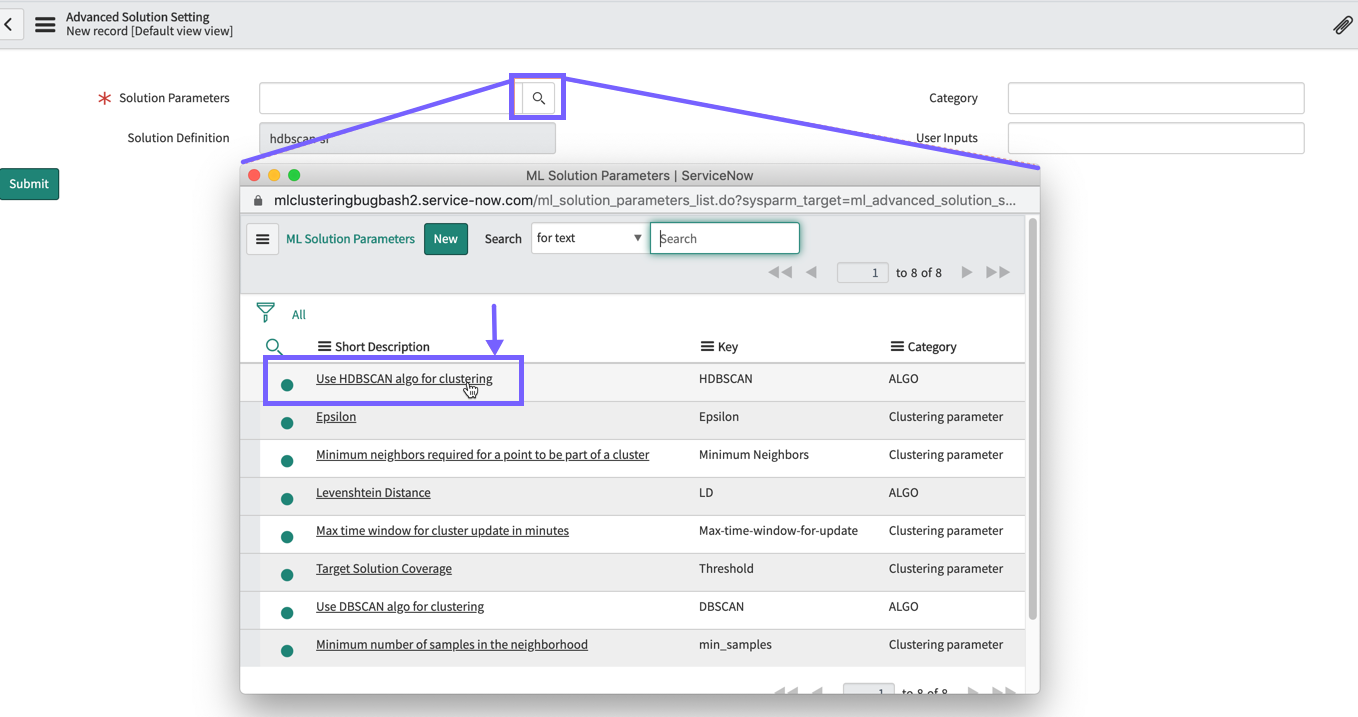Click the popup window's vertical scrollbar
The image size is (1358, 717).
[1033, 419]
